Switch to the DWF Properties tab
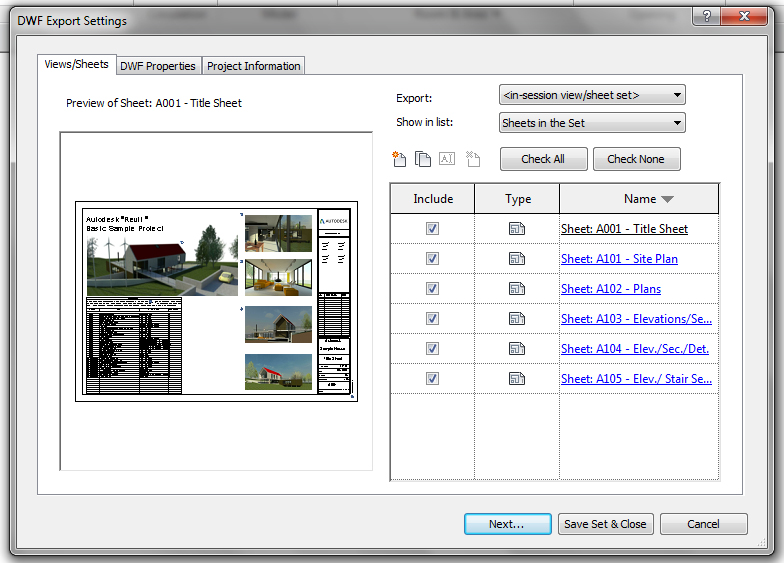The width and height of the screenshot is (784, 563). click(158, 66)
